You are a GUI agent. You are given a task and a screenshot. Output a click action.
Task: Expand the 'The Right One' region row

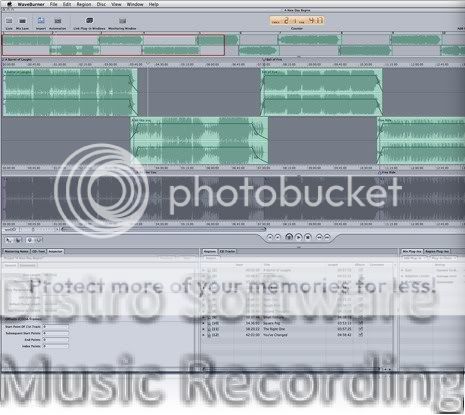(204, 329)
